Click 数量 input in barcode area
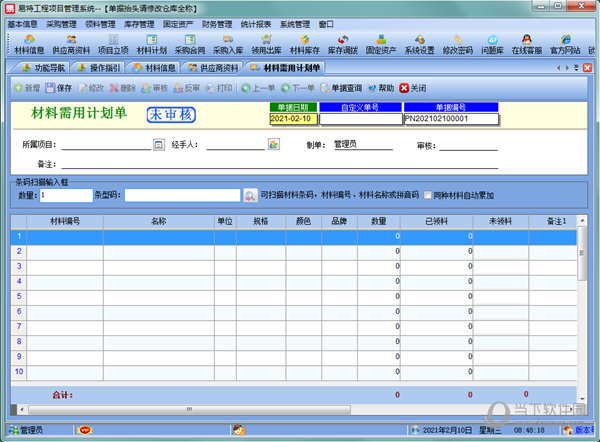Image resolution: width=600 pixels, height=442 pixels. (66, 195)
